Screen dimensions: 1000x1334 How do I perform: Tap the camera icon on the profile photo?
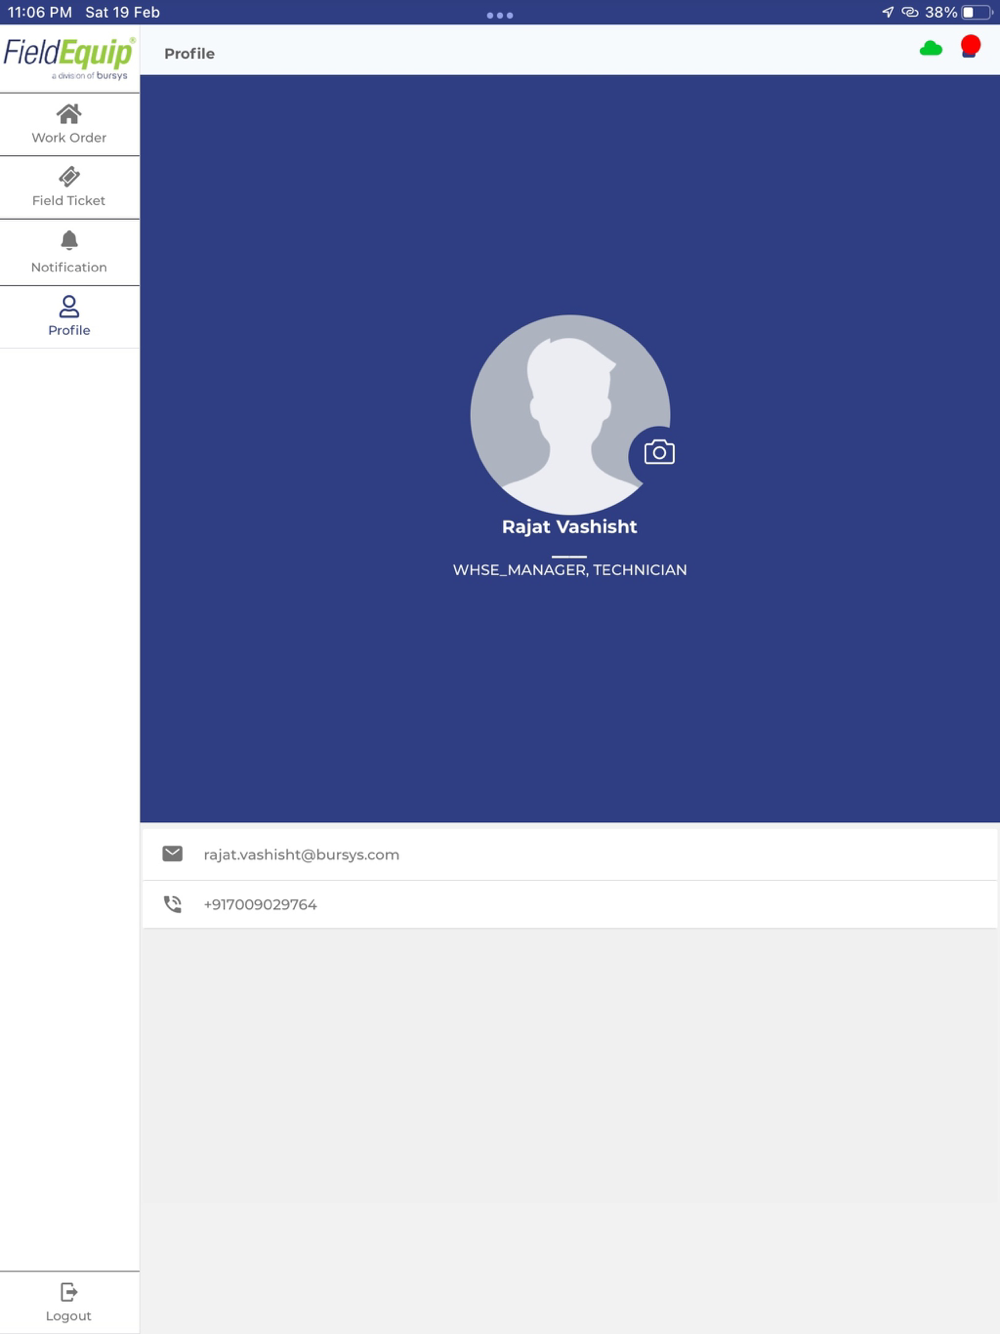tap(659, 452)
